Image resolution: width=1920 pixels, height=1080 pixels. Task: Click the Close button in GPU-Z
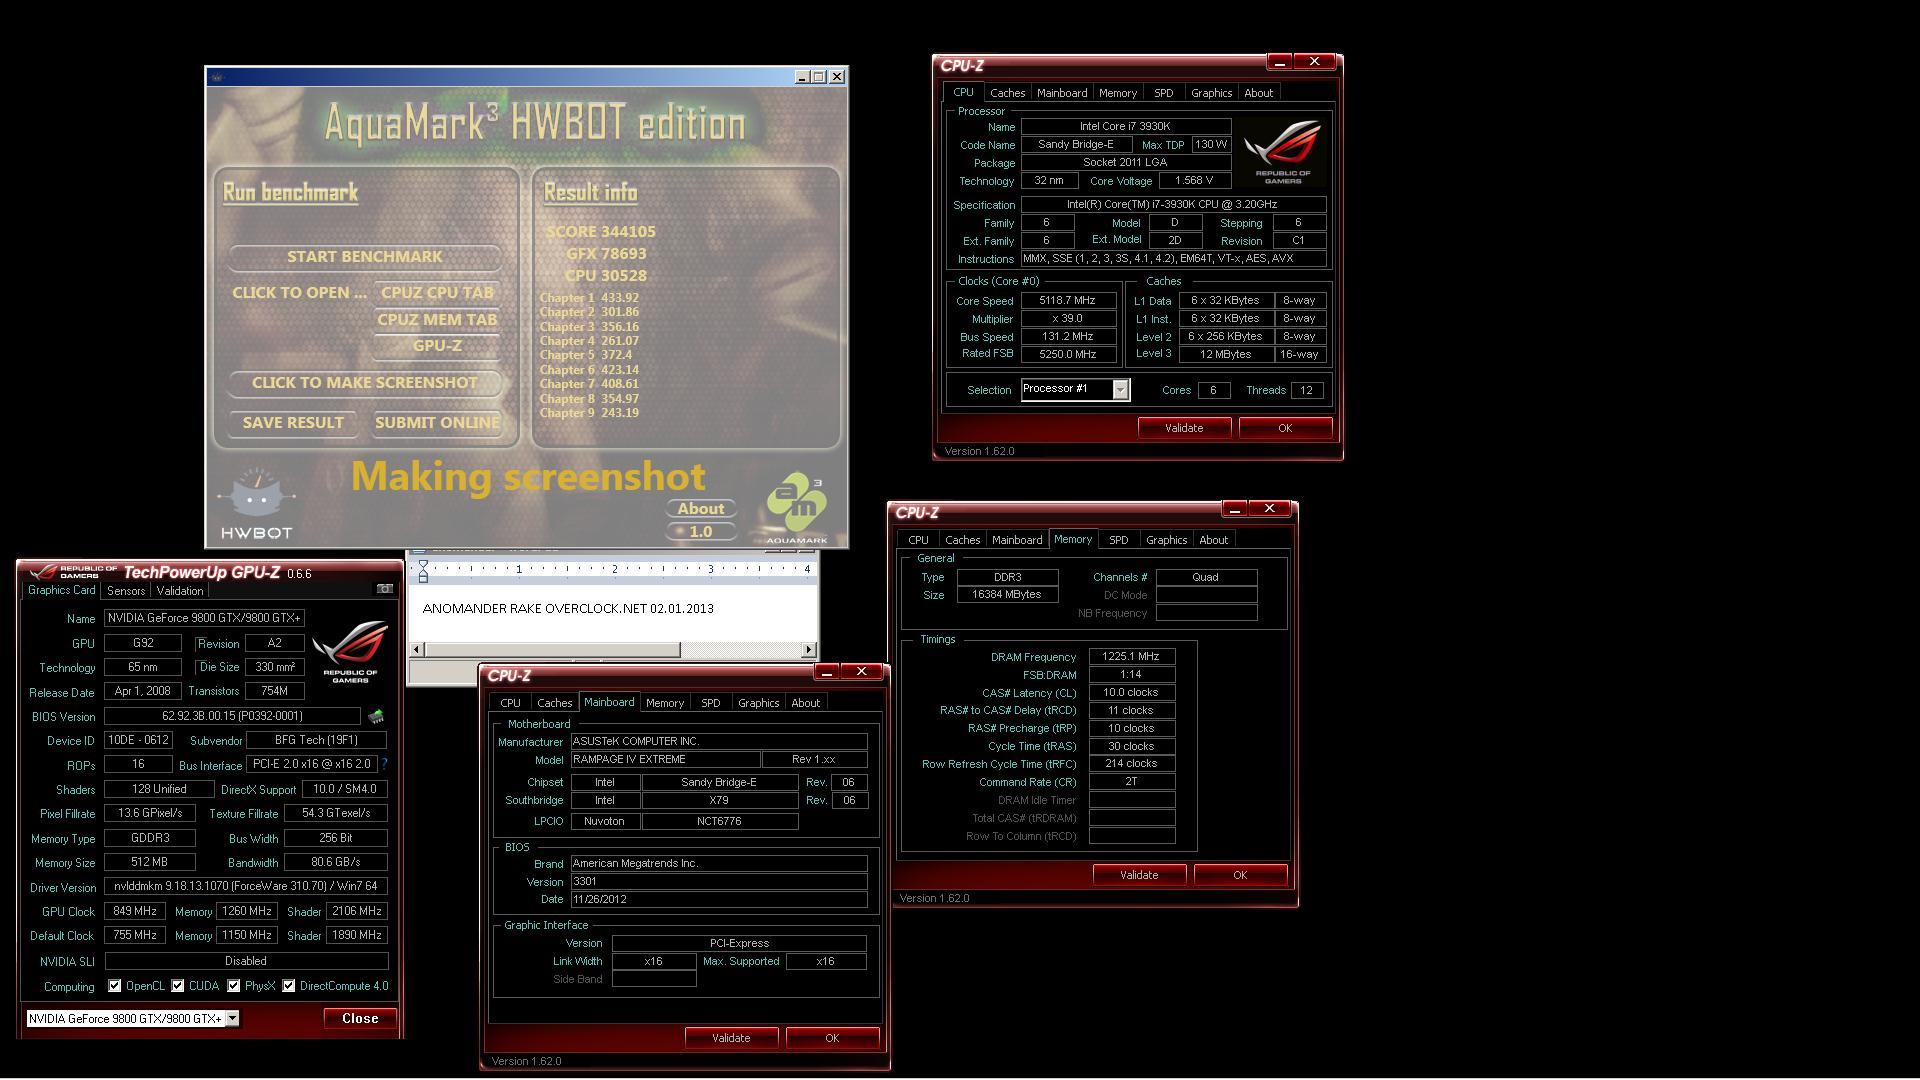(360, 1018)
